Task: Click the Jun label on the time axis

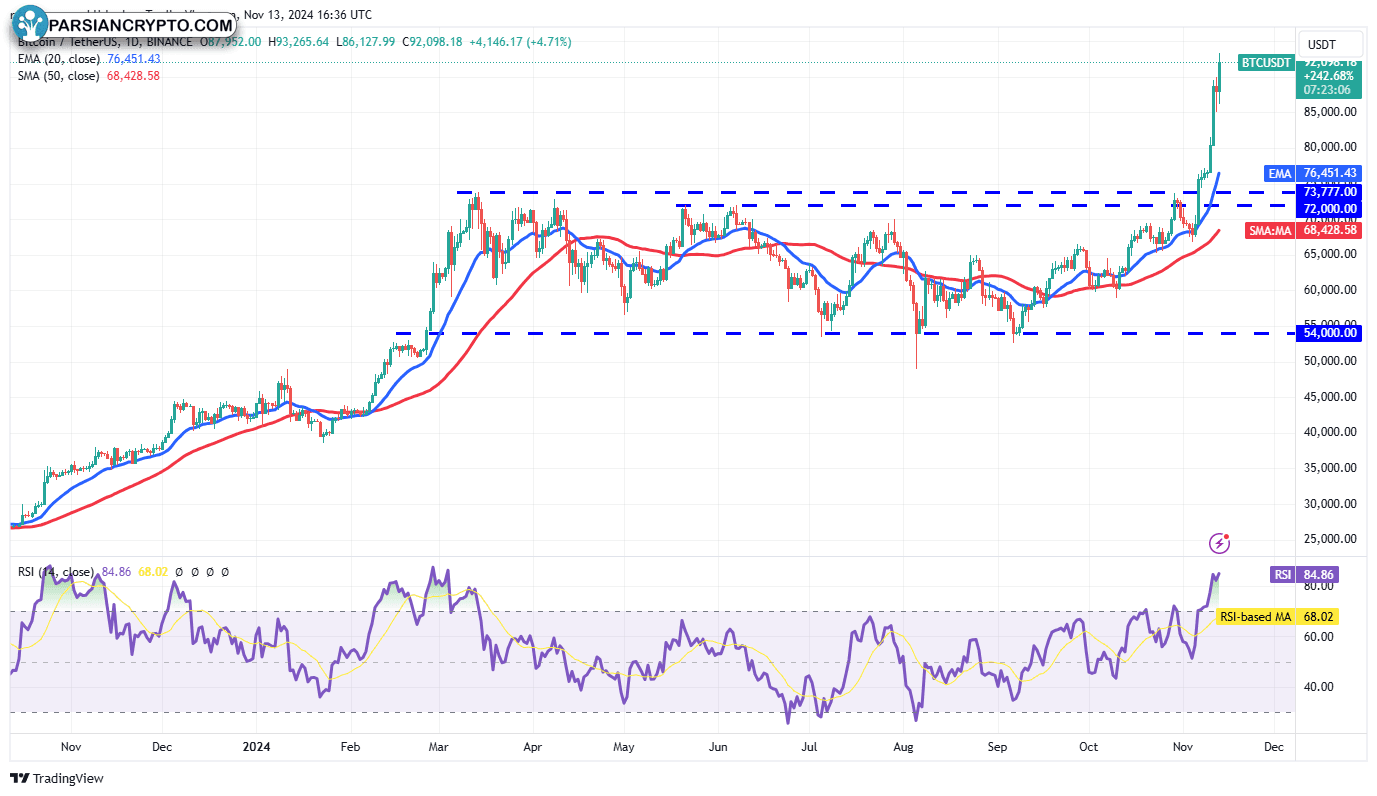Action: point(718,747)
